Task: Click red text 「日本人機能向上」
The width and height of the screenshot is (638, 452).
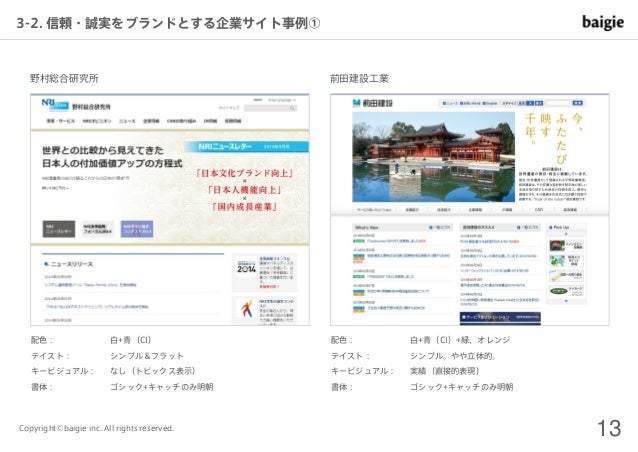Action: tap(245, 190)
